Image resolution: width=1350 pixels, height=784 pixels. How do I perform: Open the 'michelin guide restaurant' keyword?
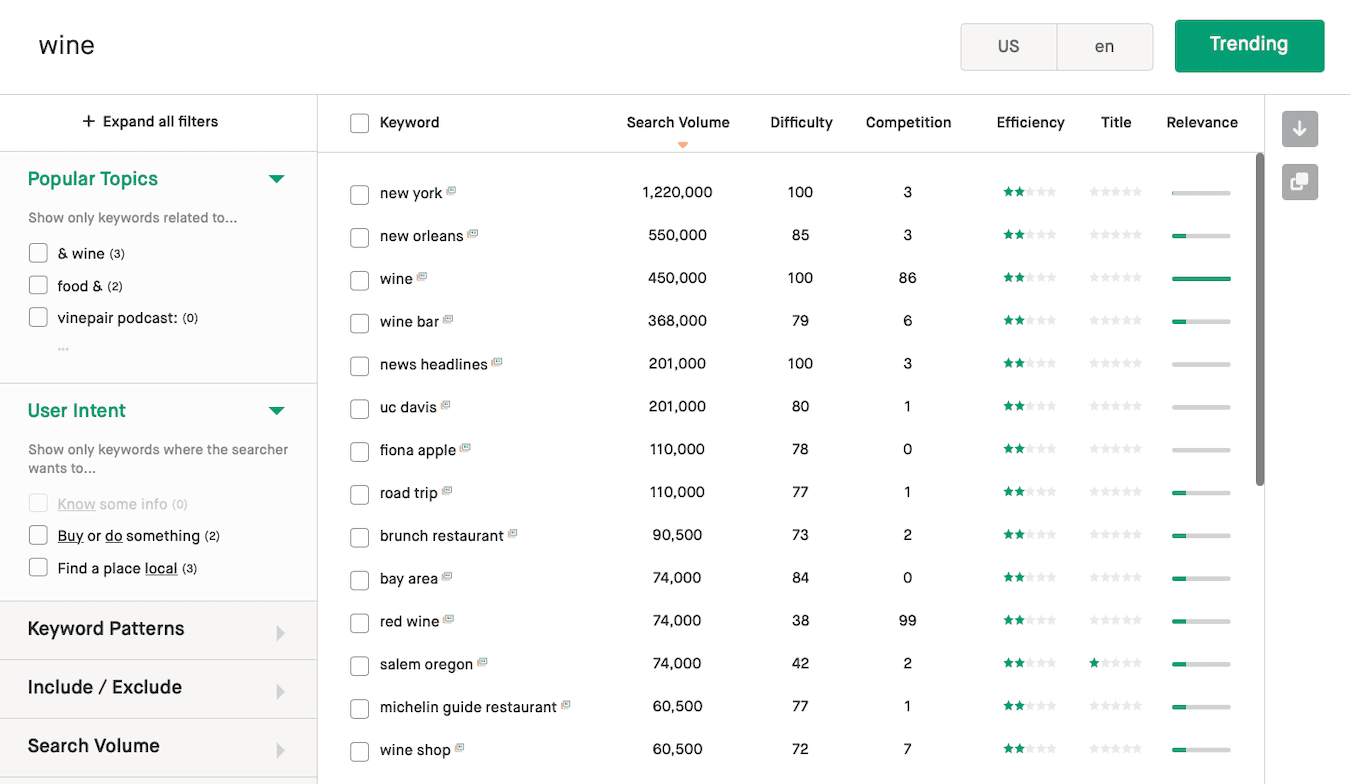(x=468, y=707)
